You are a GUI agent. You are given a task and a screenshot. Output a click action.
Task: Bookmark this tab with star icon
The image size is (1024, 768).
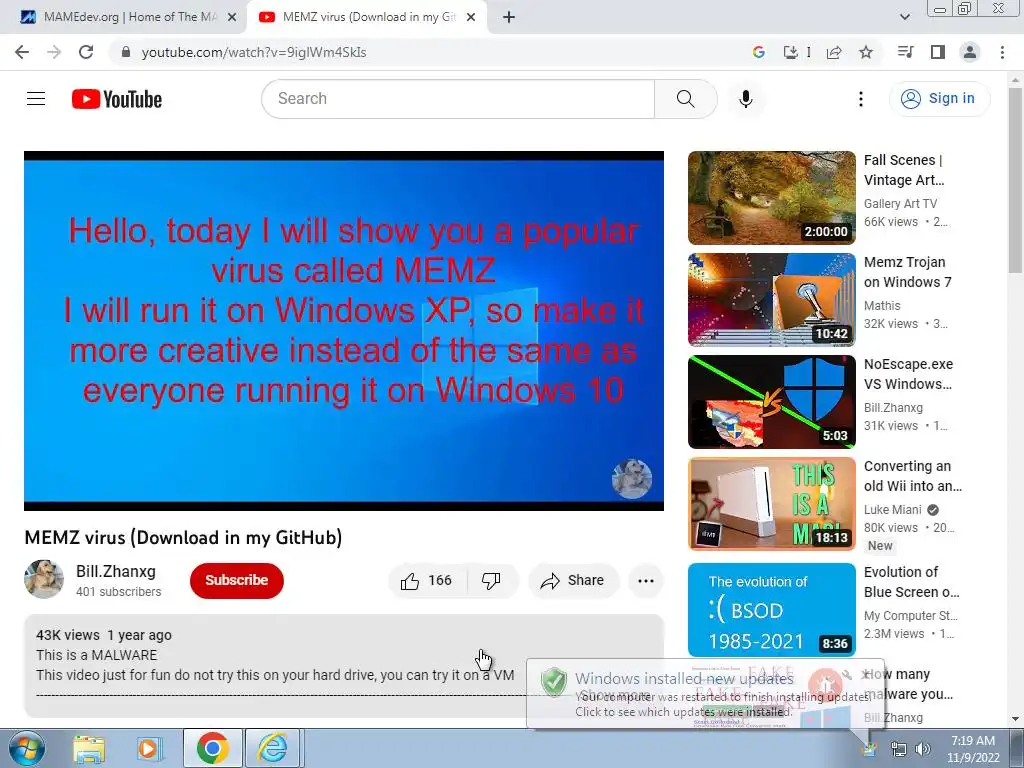[866, 52]
